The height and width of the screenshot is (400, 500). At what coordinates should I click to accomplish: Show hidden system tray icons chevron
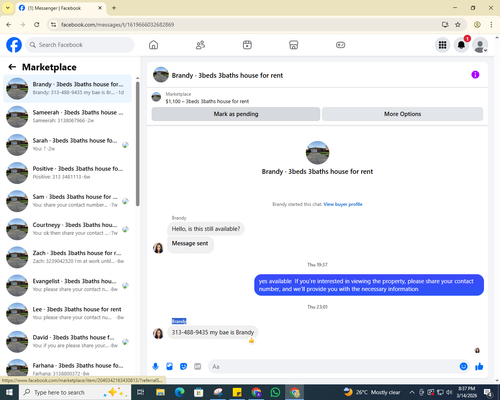pyautogui.click(x=412, y=392)
